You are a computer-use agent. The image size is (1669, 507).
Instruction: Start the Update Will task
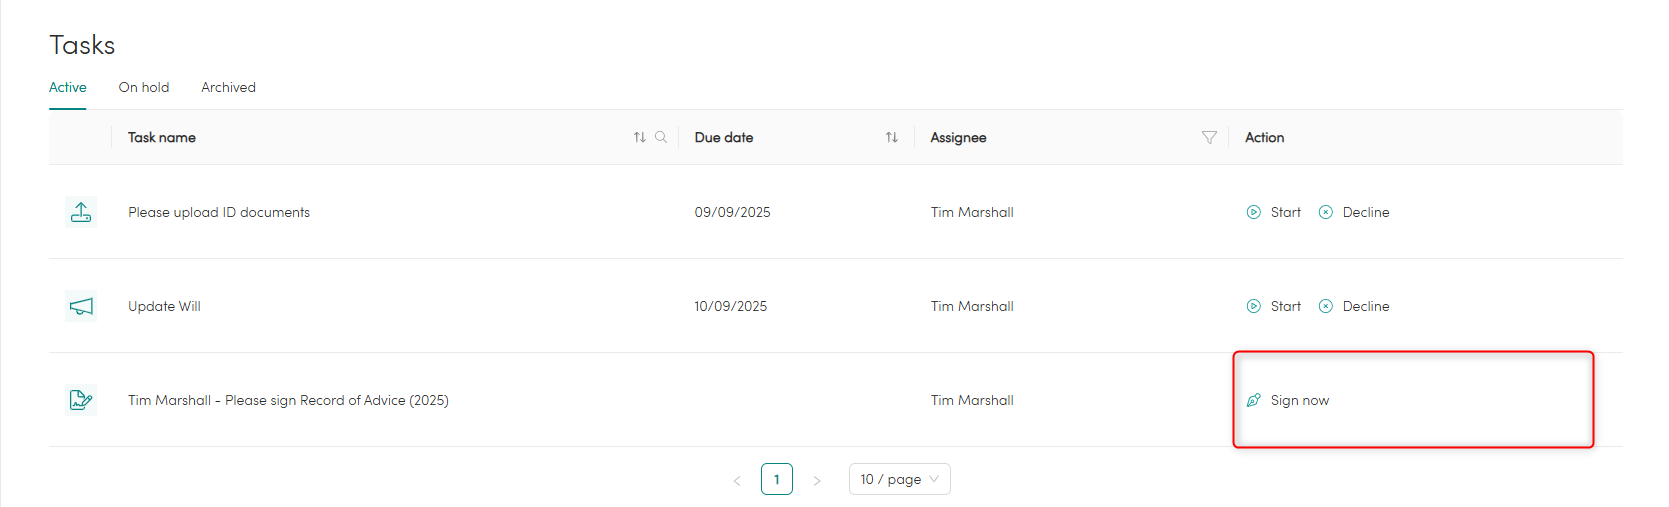pos(1274,306)
